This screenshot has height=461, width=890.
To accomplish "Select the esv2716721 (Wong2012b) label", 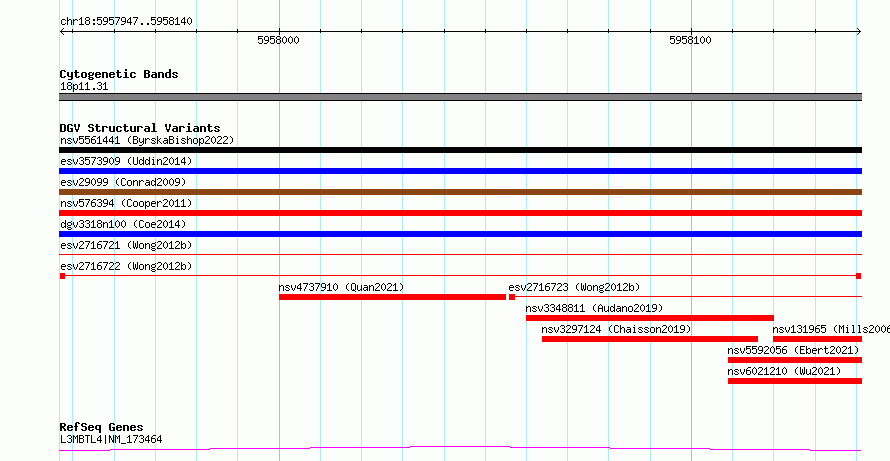I will point(126,245).
